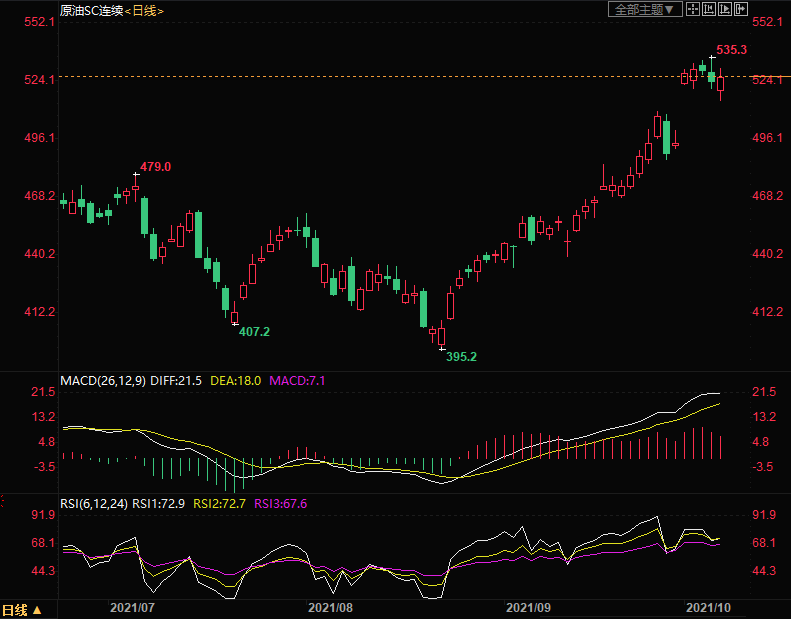Click the 2021/07 date on time axis

click(131, 607)
